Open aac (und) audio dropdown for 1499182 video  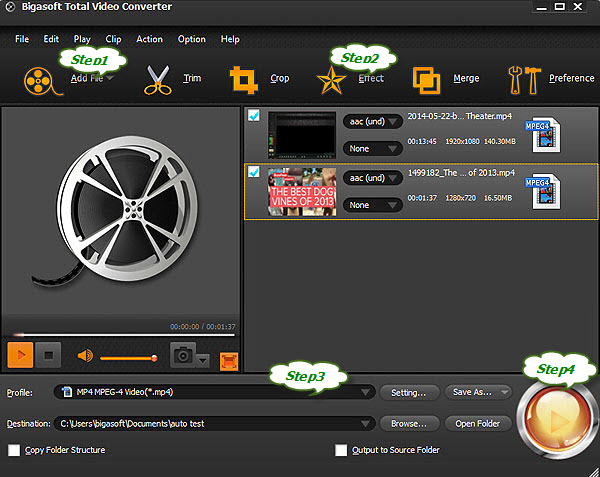pyautogui.click(x=373, y=178)
